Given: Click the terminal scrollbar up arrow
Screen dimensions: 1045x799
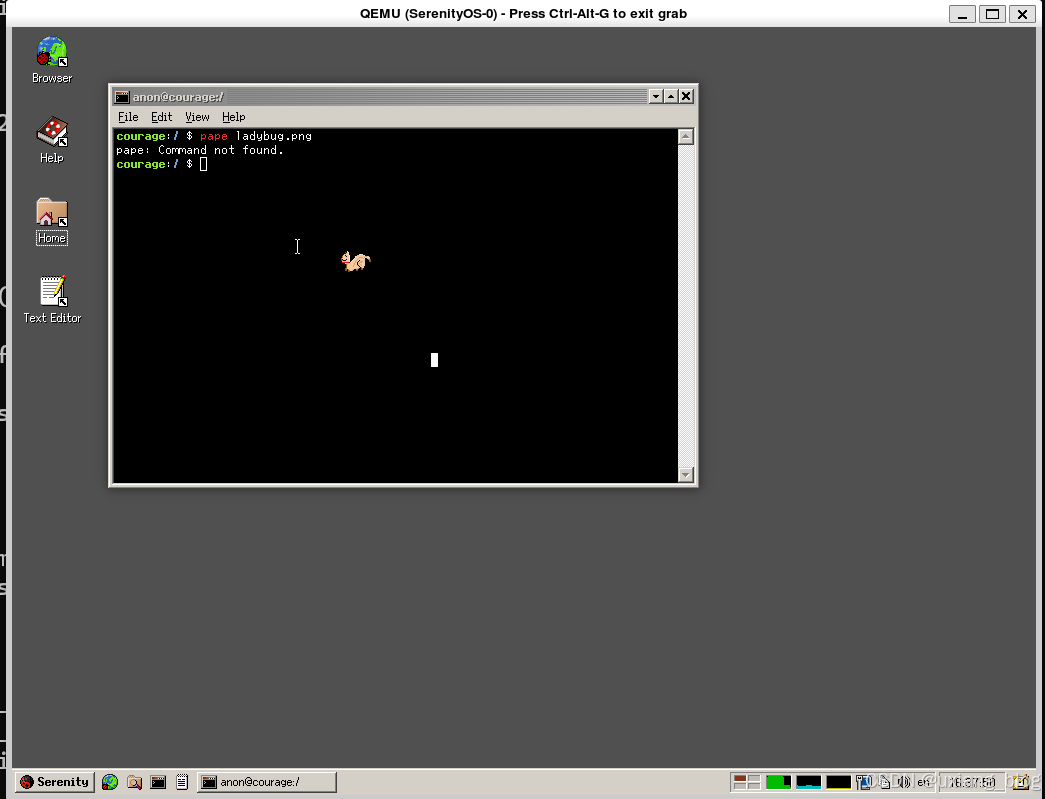Looking at the screenshot, I should [686, 137].
